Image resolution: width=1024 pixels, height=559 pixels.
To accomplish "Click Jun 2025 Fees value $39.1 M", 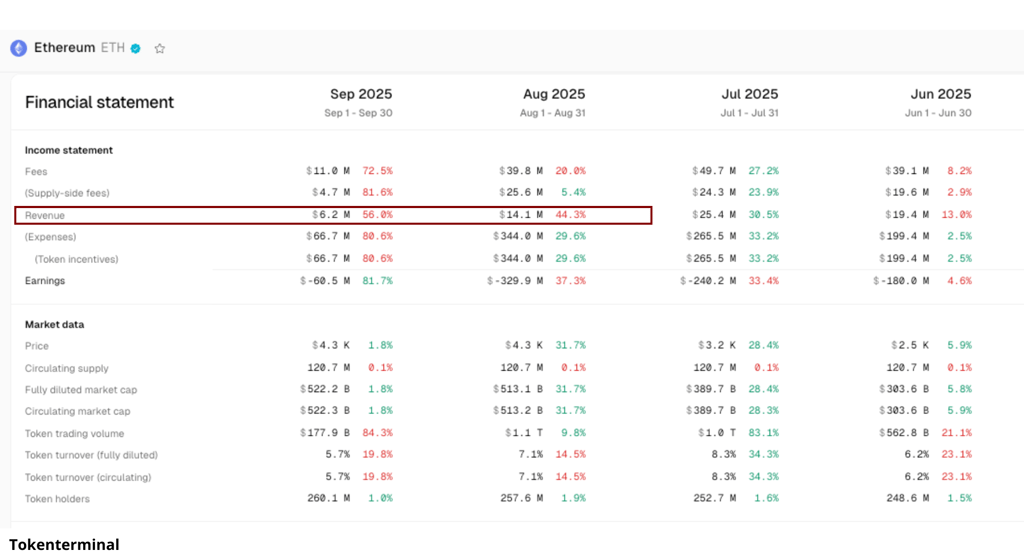I will [907, 171].
